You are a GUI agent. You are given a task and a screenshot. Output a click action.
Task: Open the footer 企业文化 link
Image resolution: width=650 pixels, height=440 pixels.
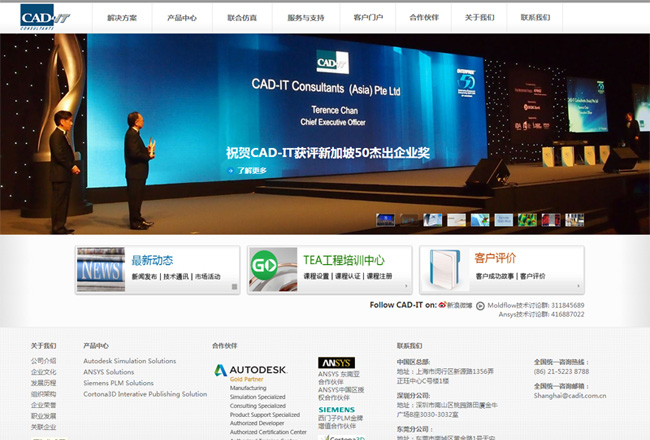[x=44, y=372]
